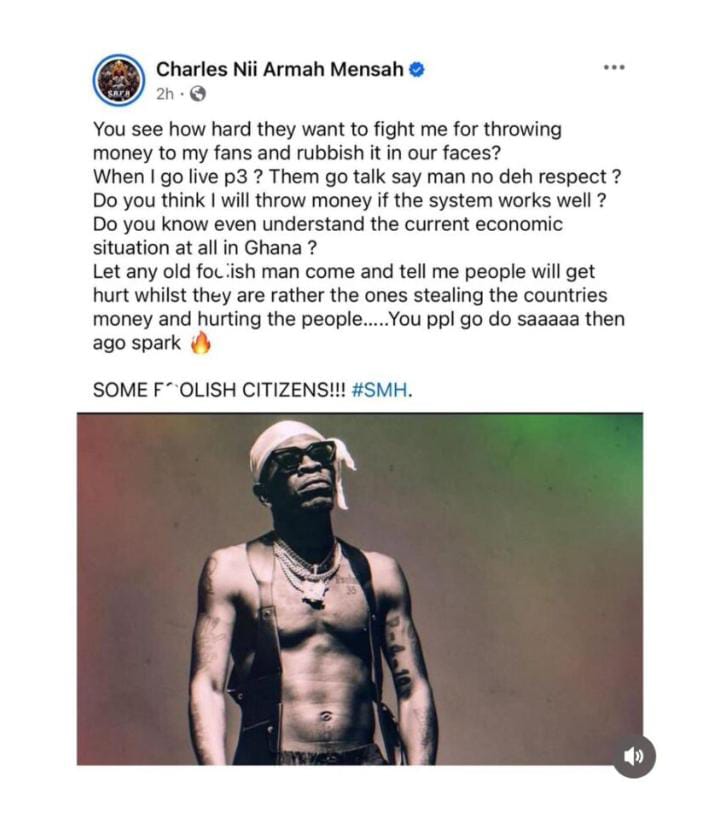This screenshot has height=831, width=720.
Task: Click the globe public privacy icon
Action: click(x=198, y=94)
